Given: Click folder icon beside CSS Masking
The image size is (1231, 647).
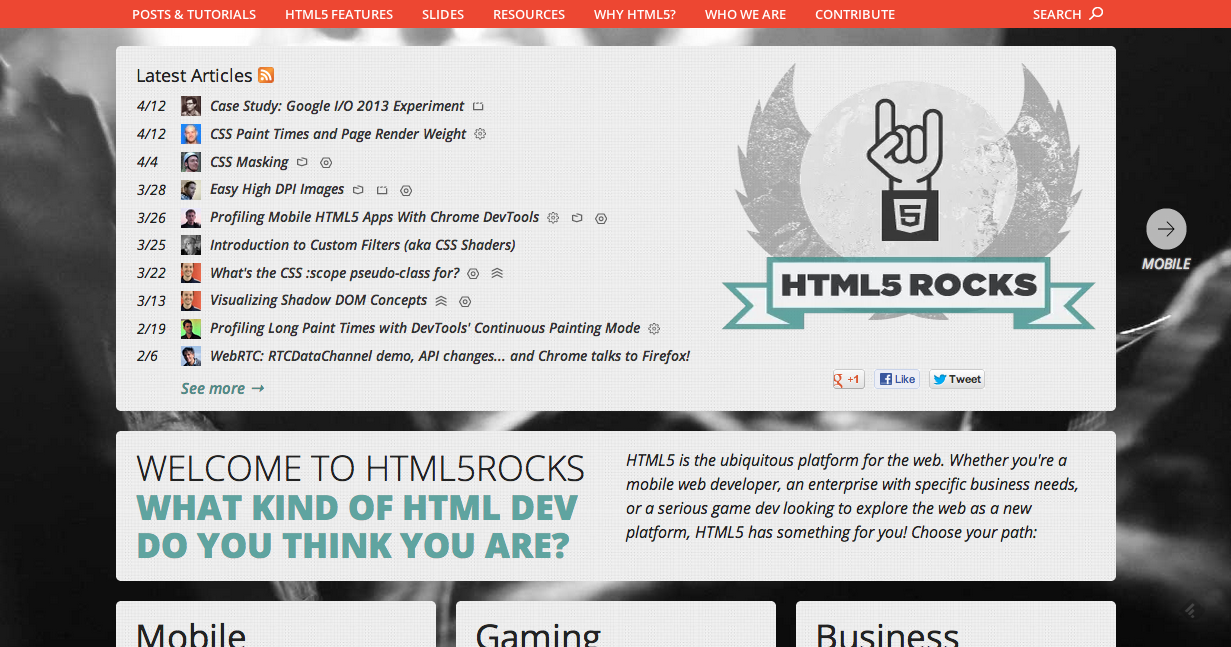Looking at the screenshot, I should tap(303, 162).
